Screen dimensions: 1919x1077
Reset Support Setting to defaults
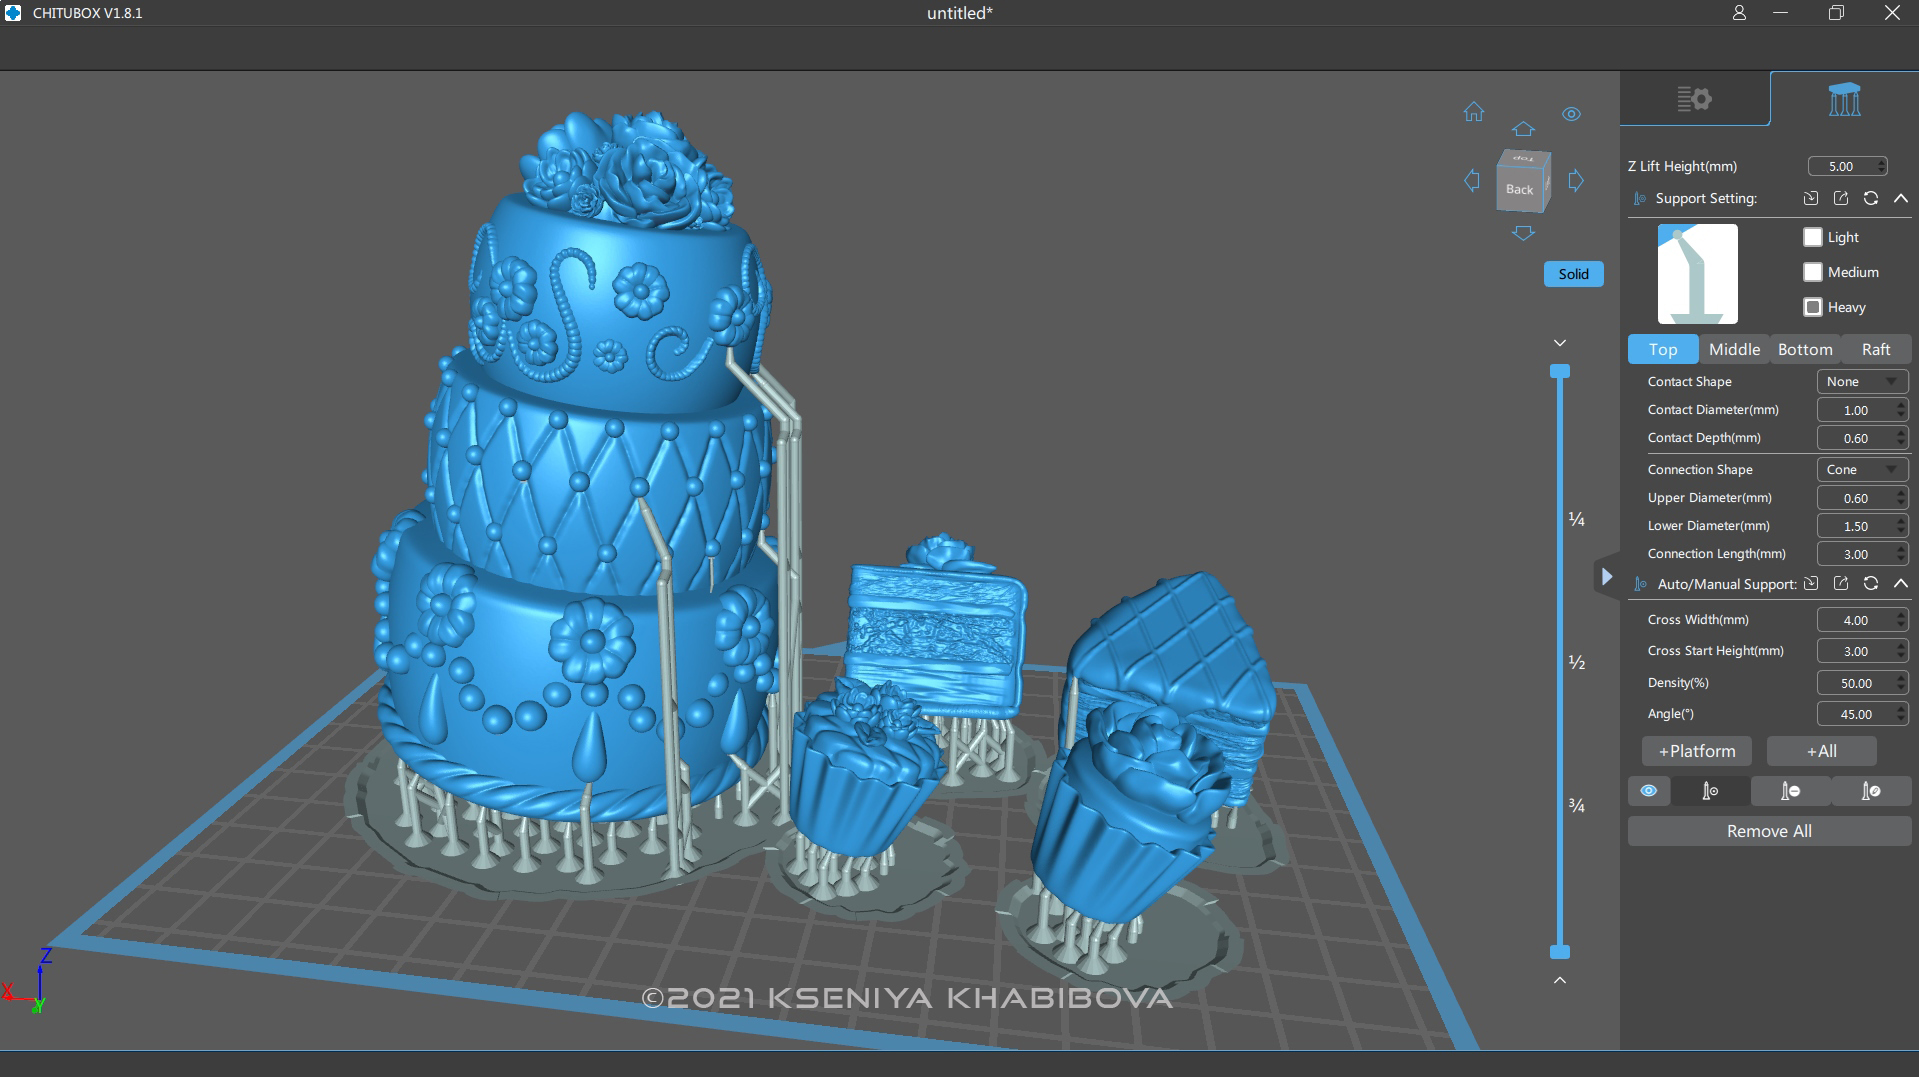[1871, 198]
